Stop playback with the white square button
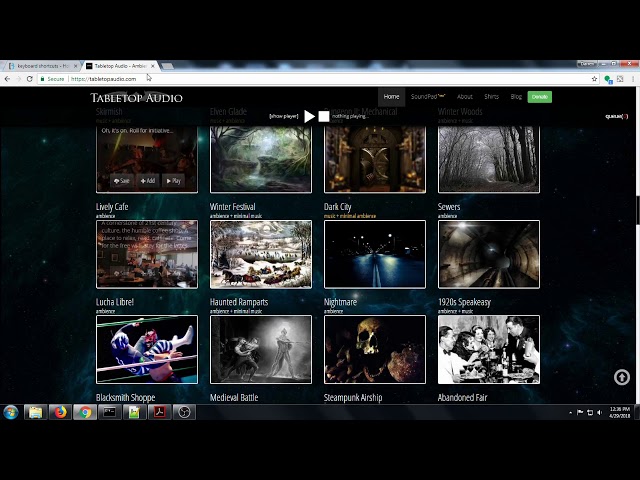Image resolution: width=640 pixels, height=480 pixels. pos(324,116)
